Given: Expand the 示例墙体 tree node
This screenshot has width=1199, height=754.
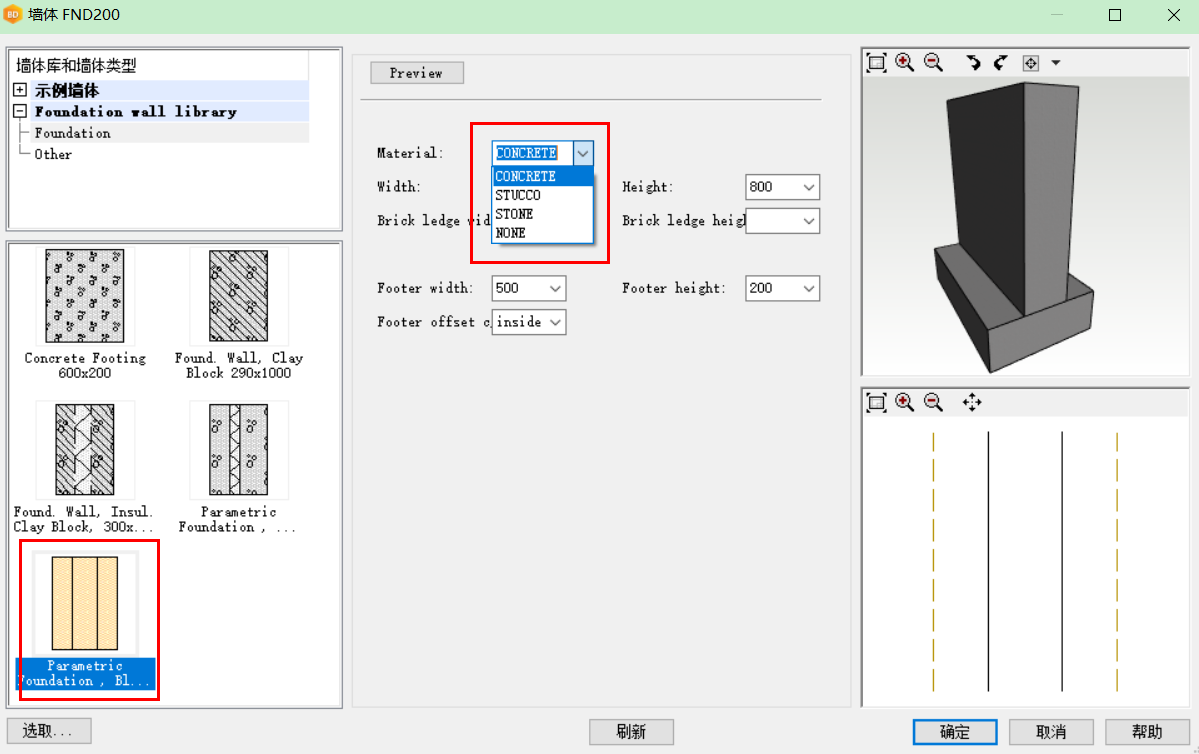Looking at the screenshot, I should (21, 90).
